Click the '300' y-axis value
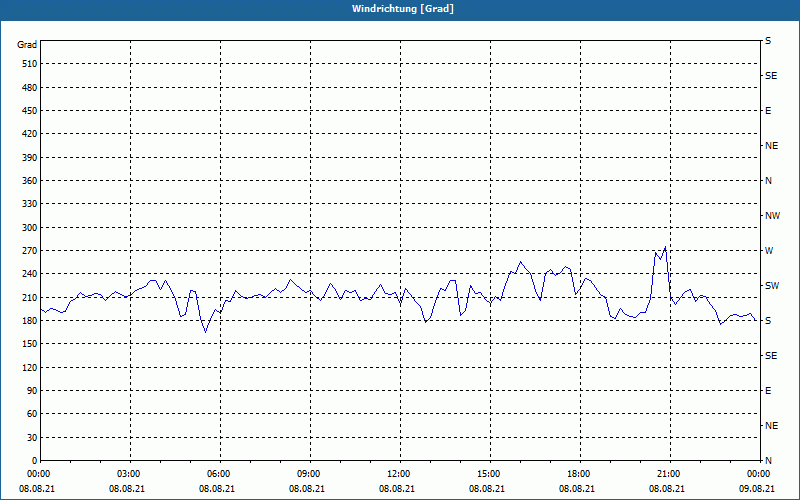The width and height of the screenshot is (800, 500). (30, 228)
